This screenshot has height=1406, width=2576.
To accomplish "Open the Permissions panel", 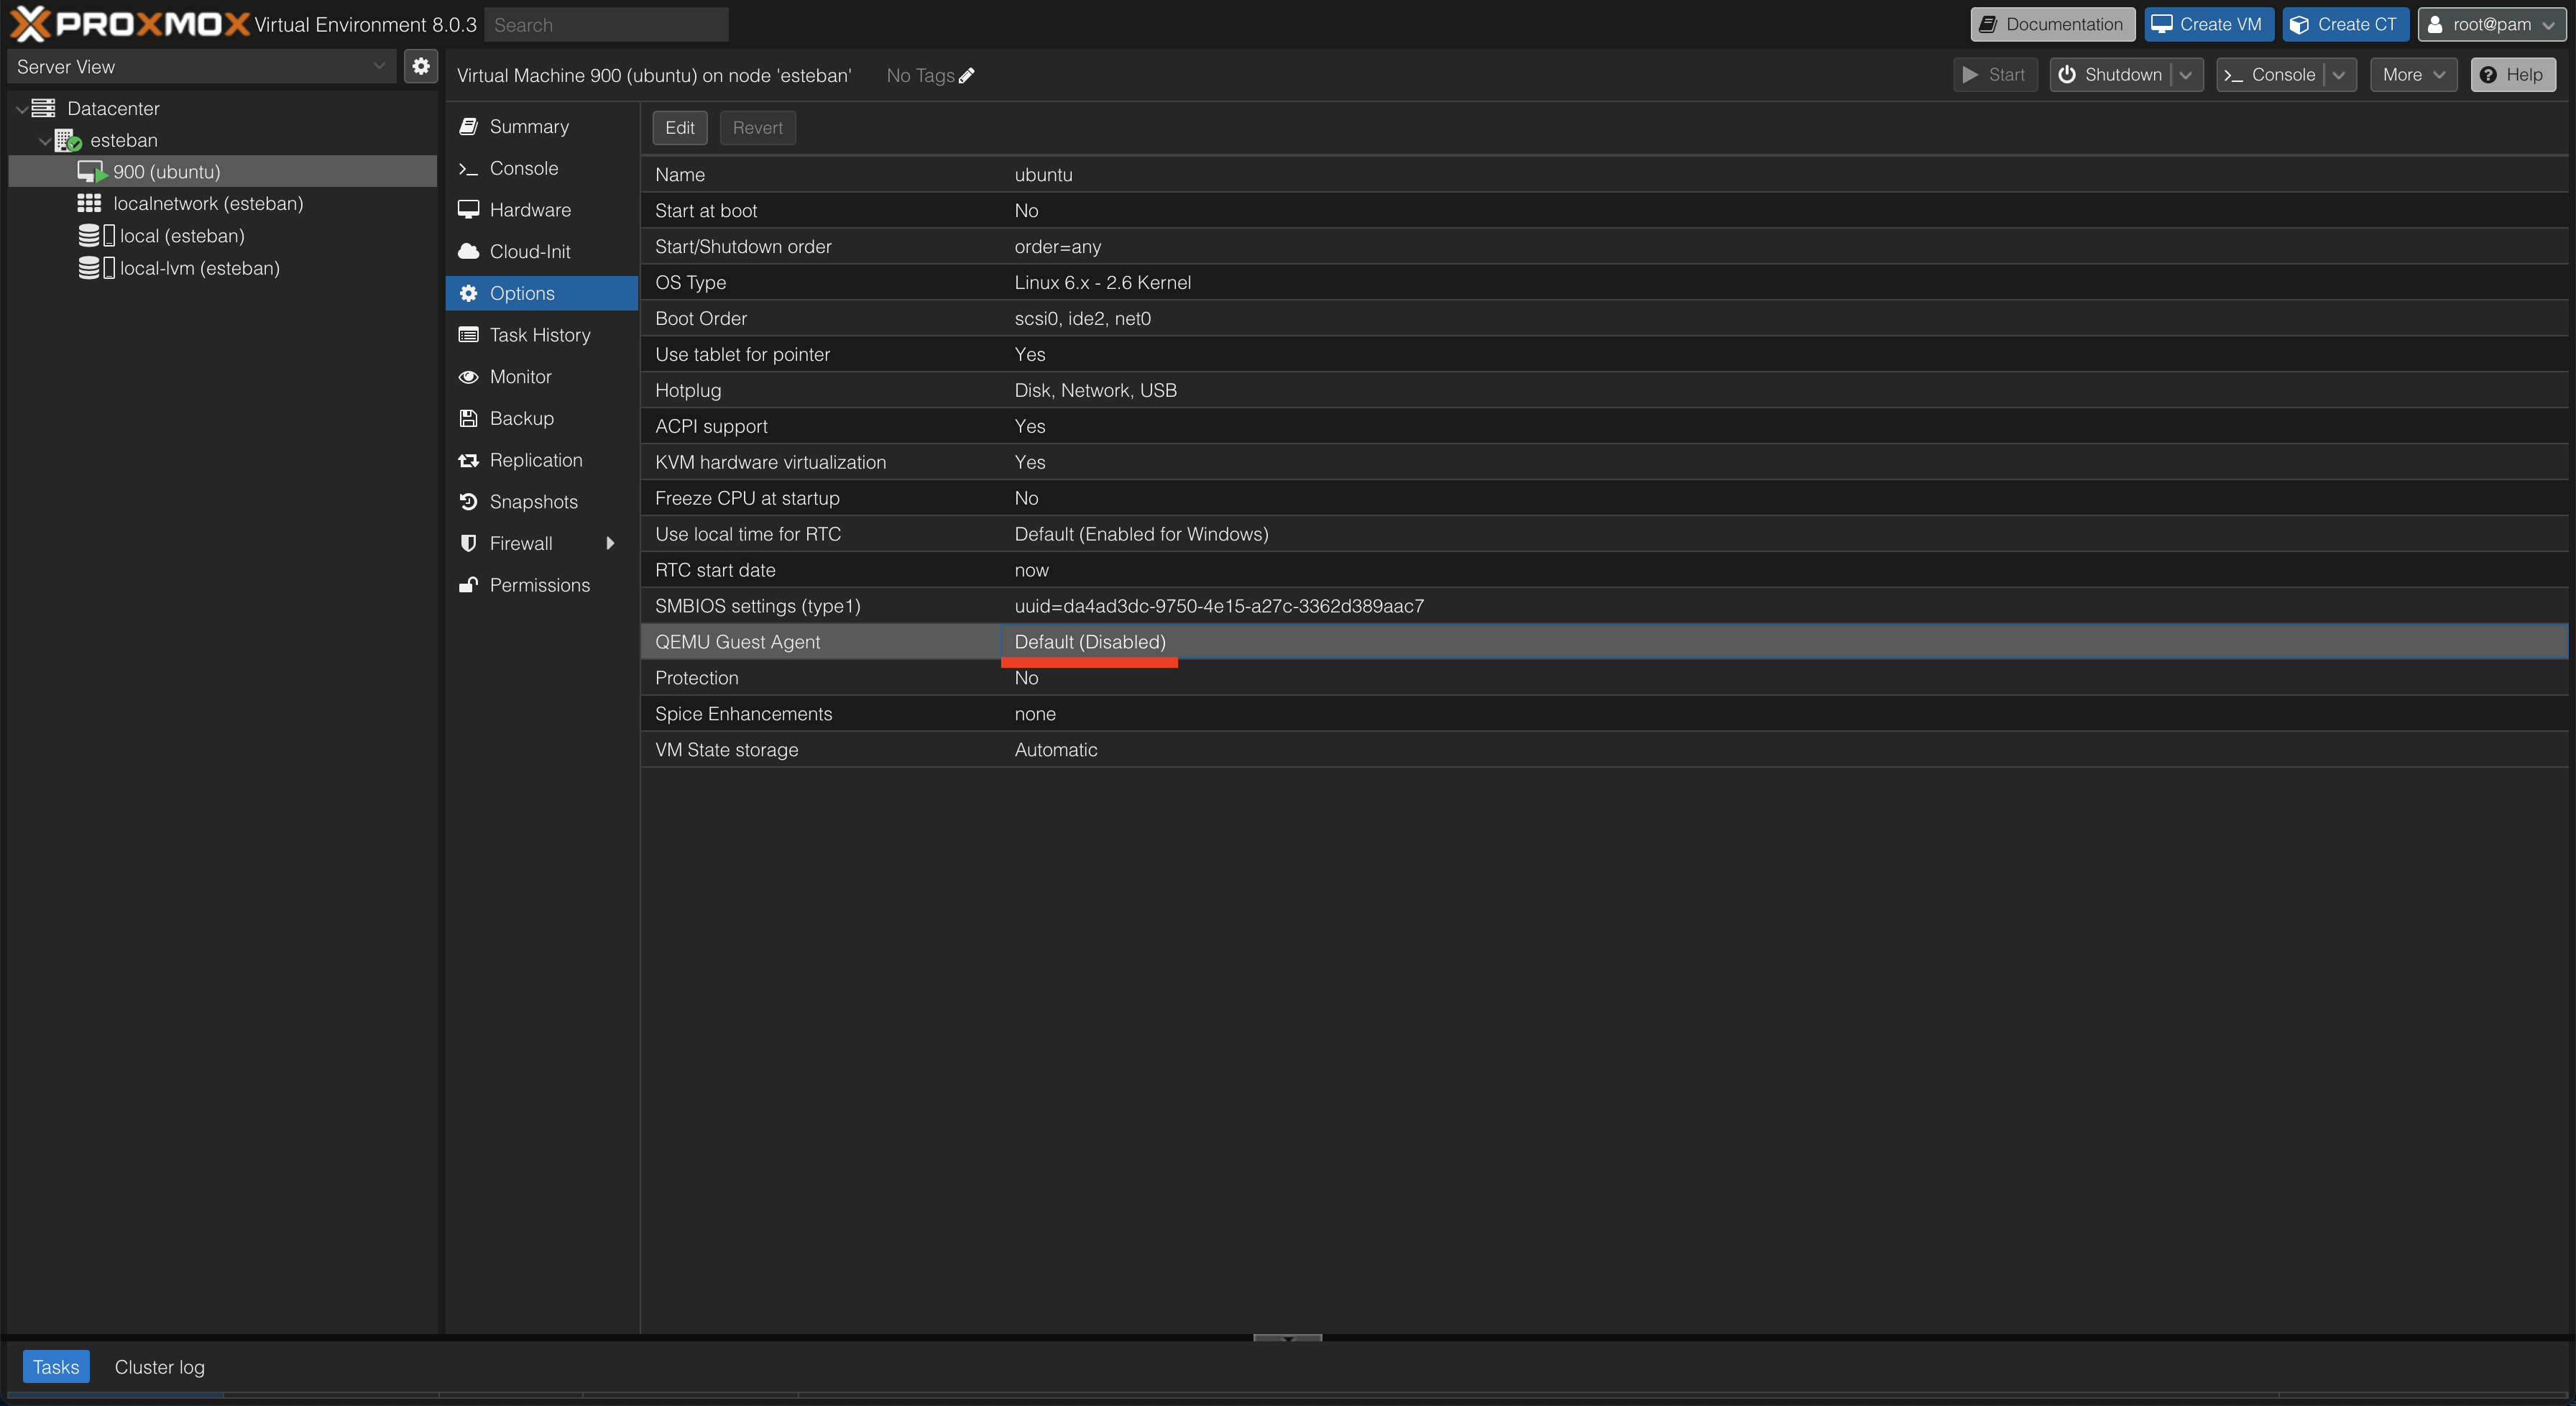I will 542,585.
